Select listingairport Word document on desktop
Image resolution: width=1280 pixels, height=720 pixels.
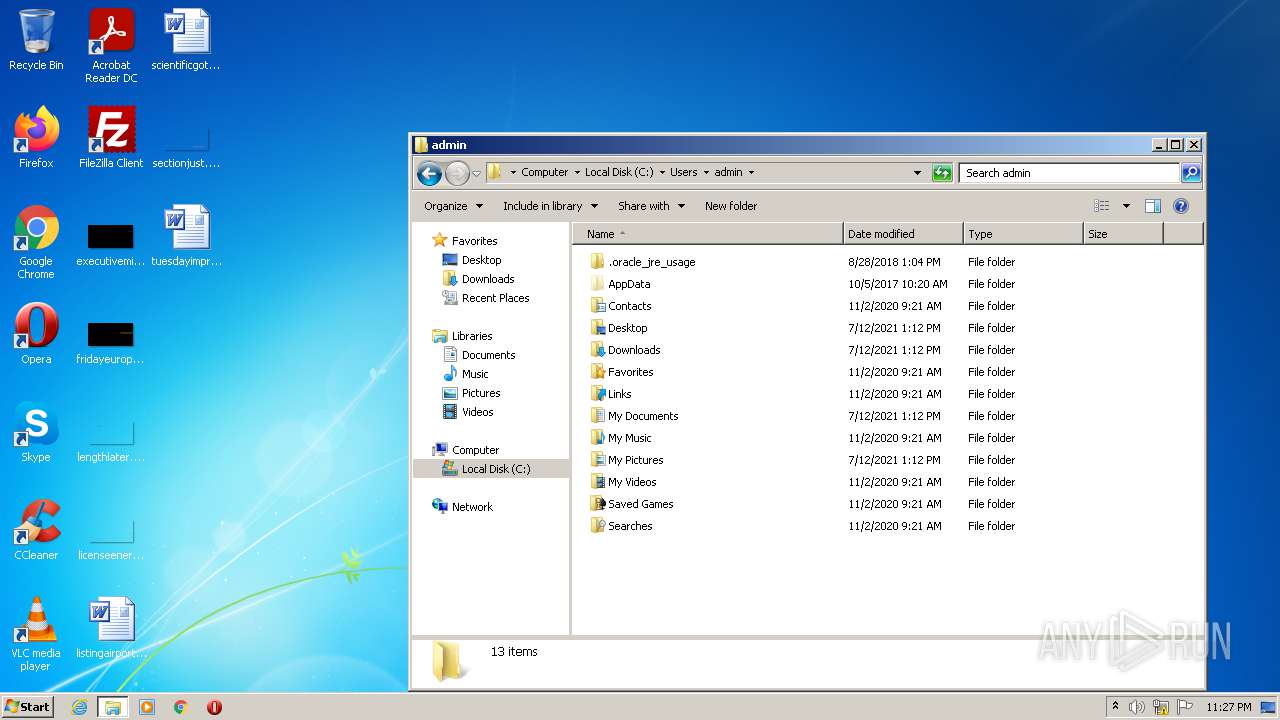click(x=111, y=629)
